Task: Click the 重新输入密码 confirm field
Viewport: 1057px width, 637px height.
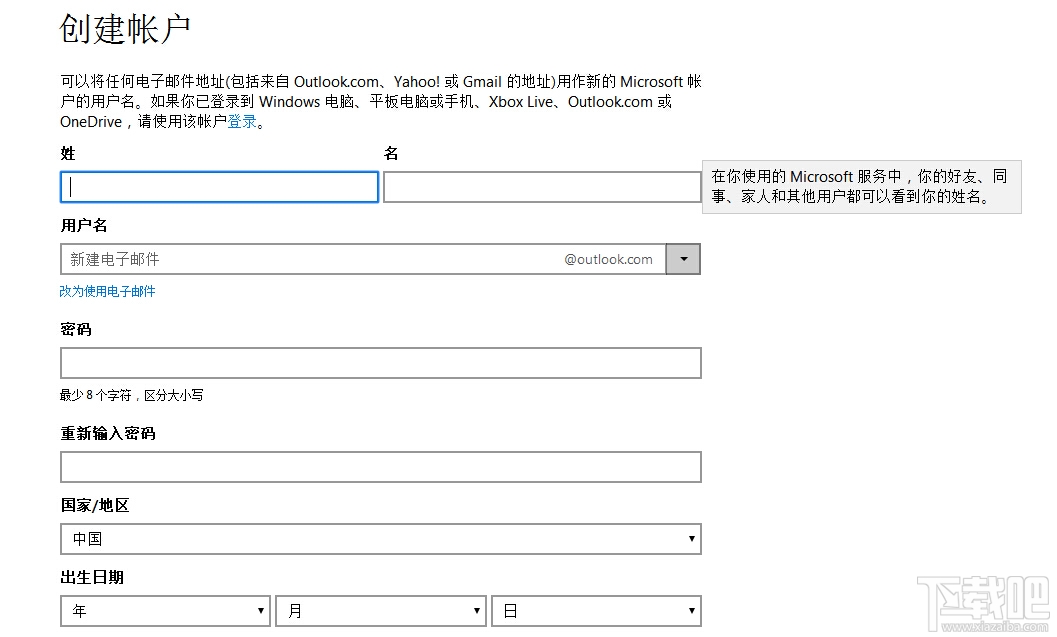Action: click(x=380, y=466)
